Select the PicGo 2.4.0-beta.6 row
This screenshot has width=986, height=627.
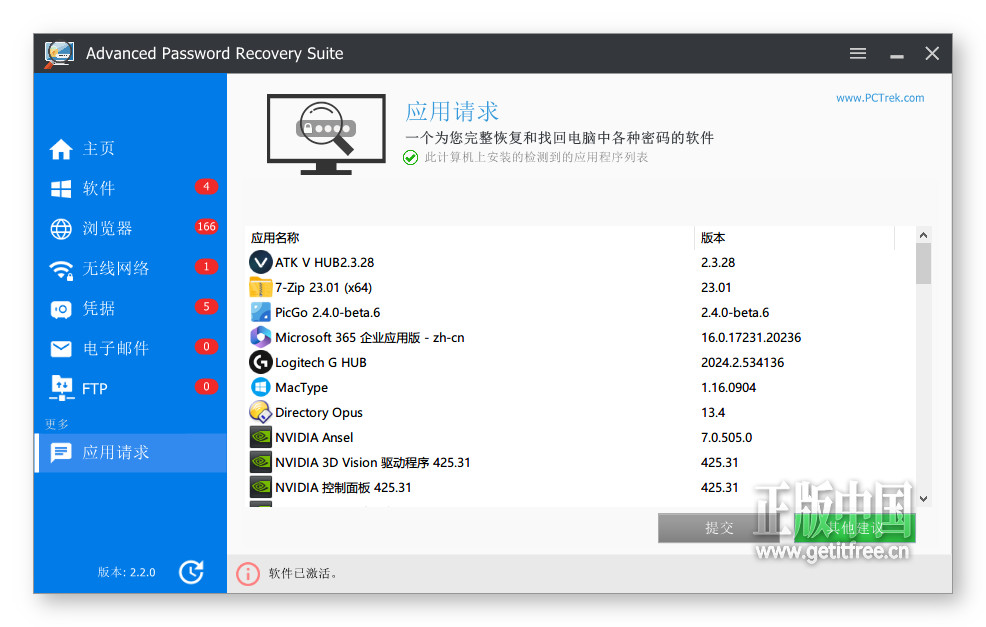pyautogui.click(x=580, y=313)
